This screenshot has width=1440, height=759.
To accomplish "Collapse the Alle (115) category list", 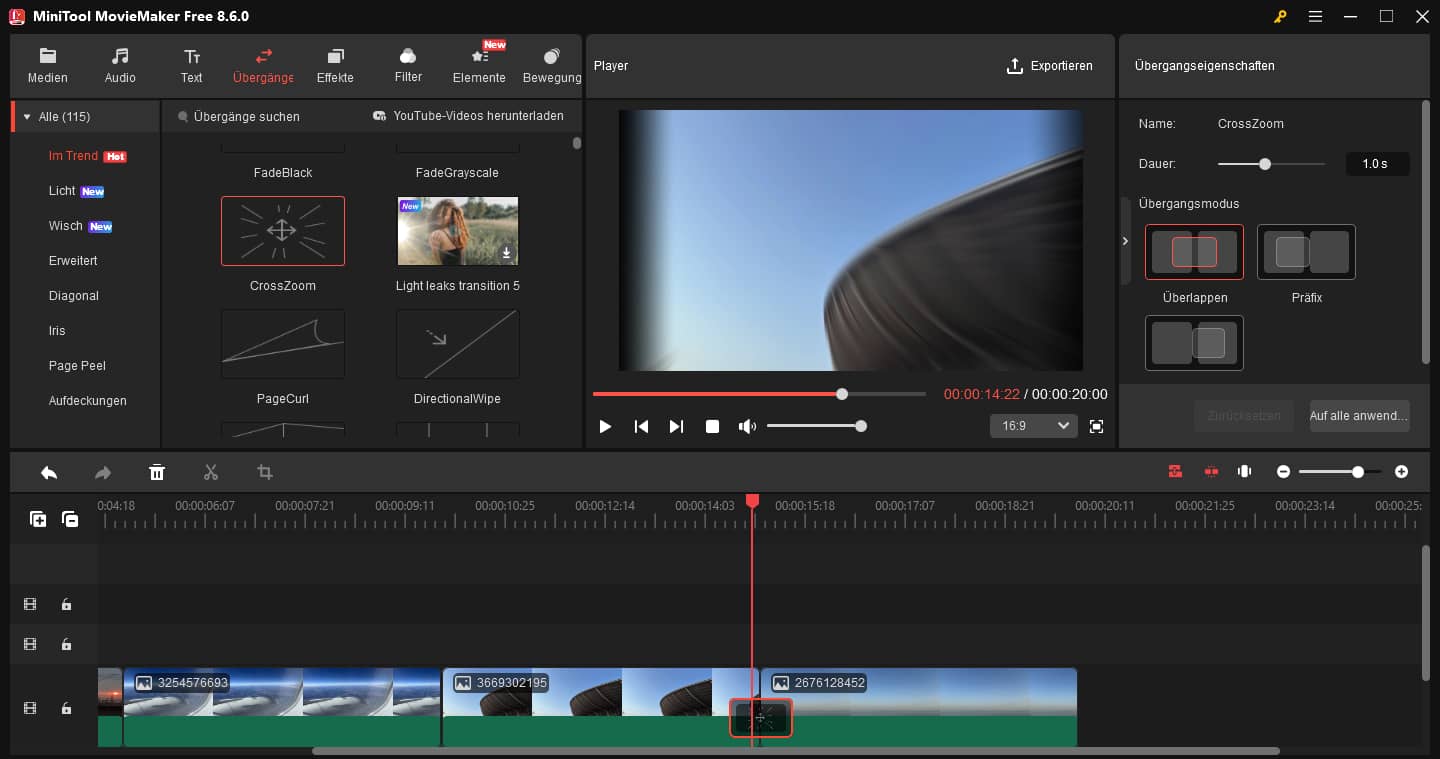I will point(27,117).
